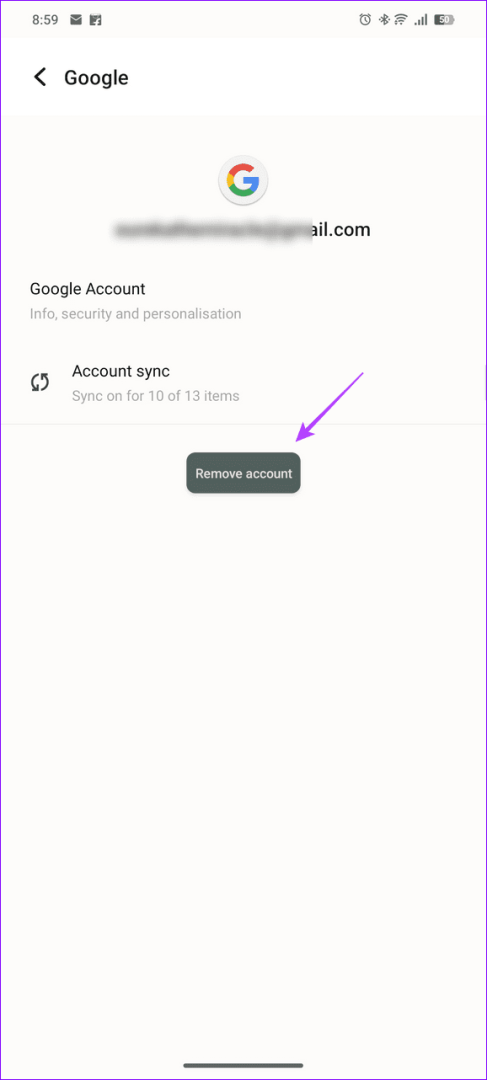Screen dimensions: 487x1080
Task: Tap the second notification icon after mail
Action: (96, 20)
